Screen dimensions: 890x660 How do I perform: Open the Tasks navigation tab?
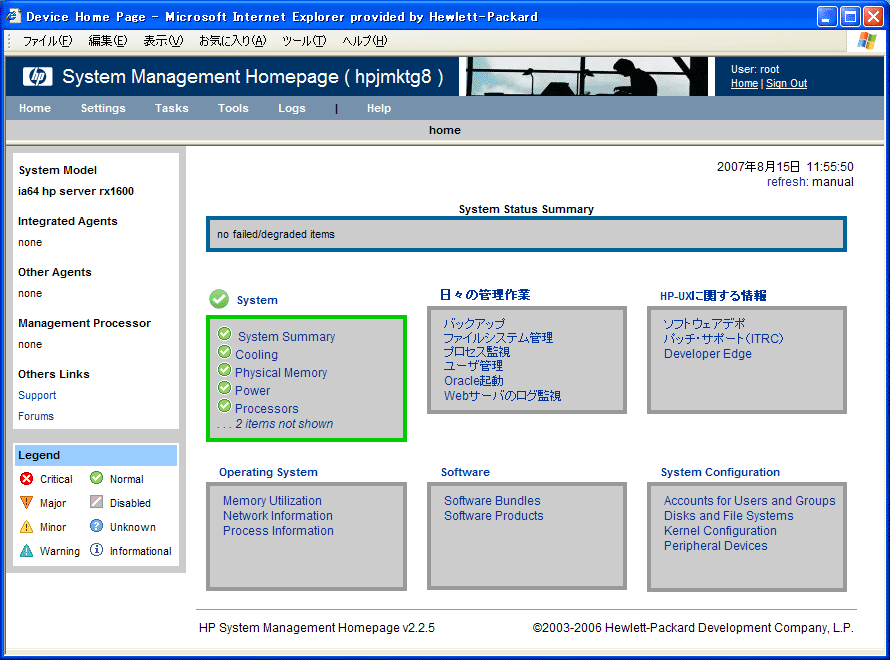pos(171,108)
